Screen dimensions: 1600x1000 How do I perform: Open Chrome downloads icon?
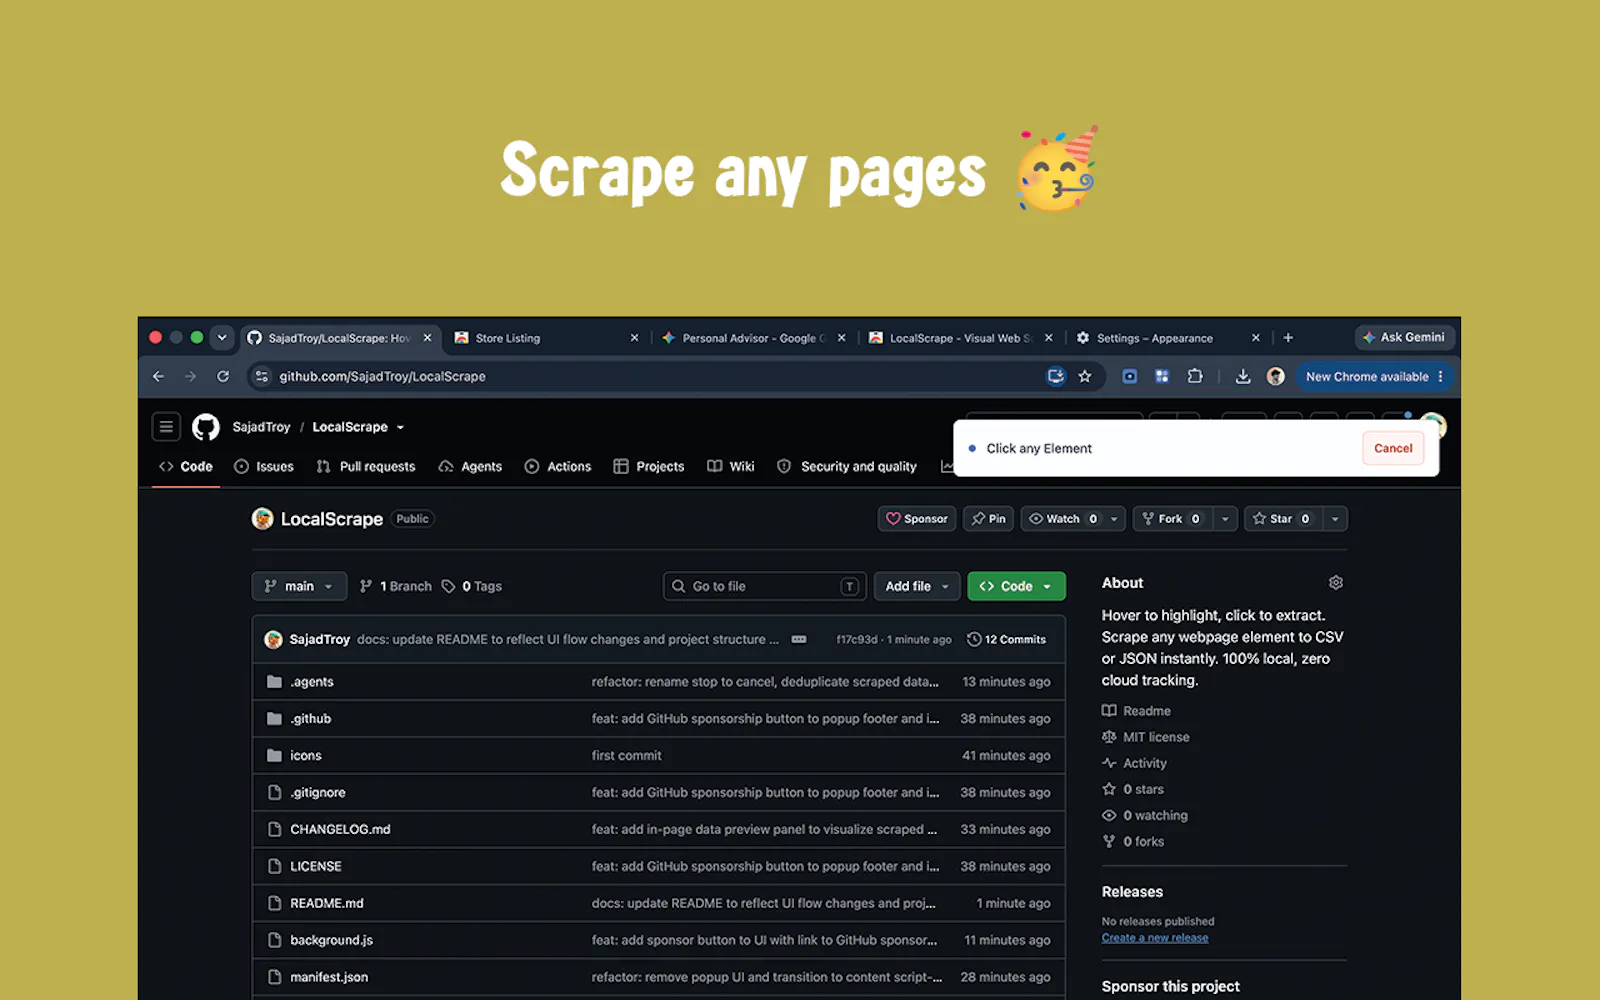(x=1243, y=376)
